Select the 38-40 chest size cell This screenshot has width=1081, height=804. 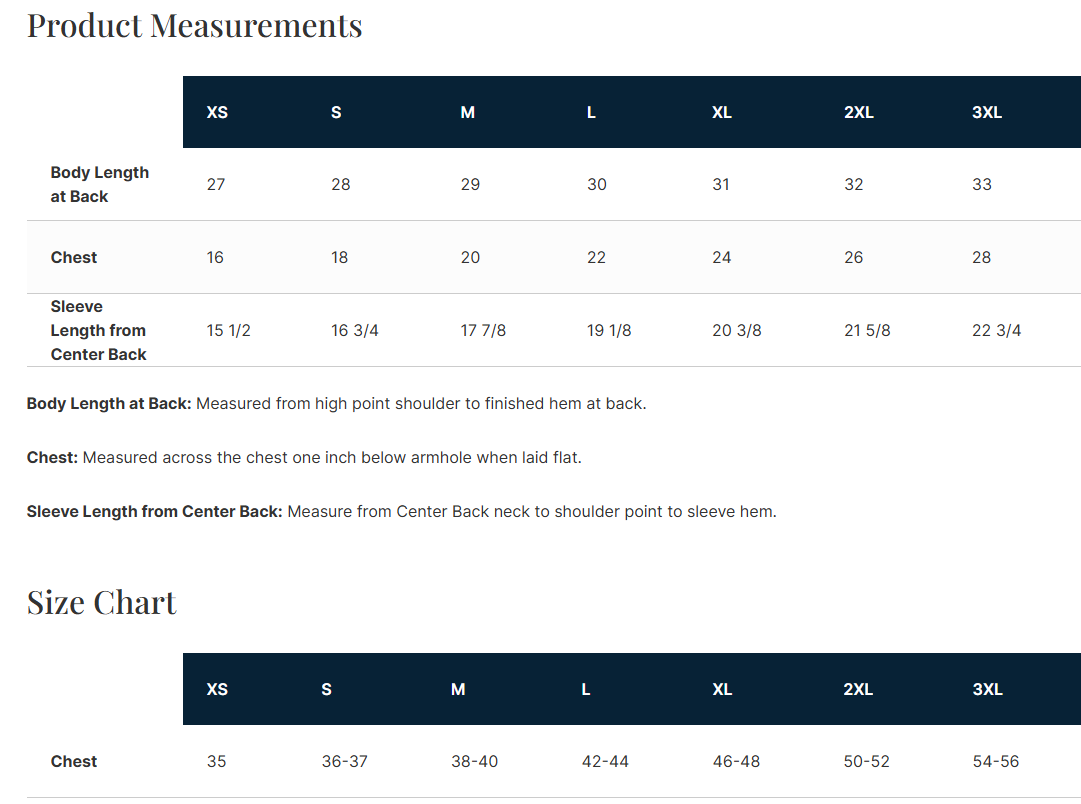click(x=474, y=761)
